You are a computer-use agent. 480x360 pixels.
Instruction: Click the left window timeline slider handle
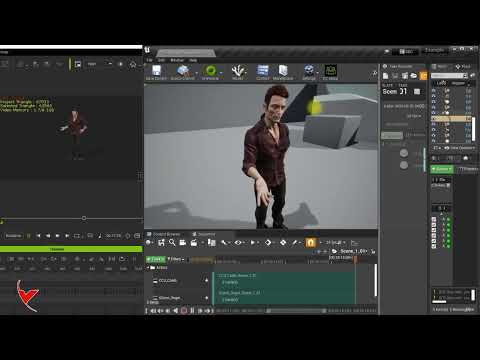84,218
